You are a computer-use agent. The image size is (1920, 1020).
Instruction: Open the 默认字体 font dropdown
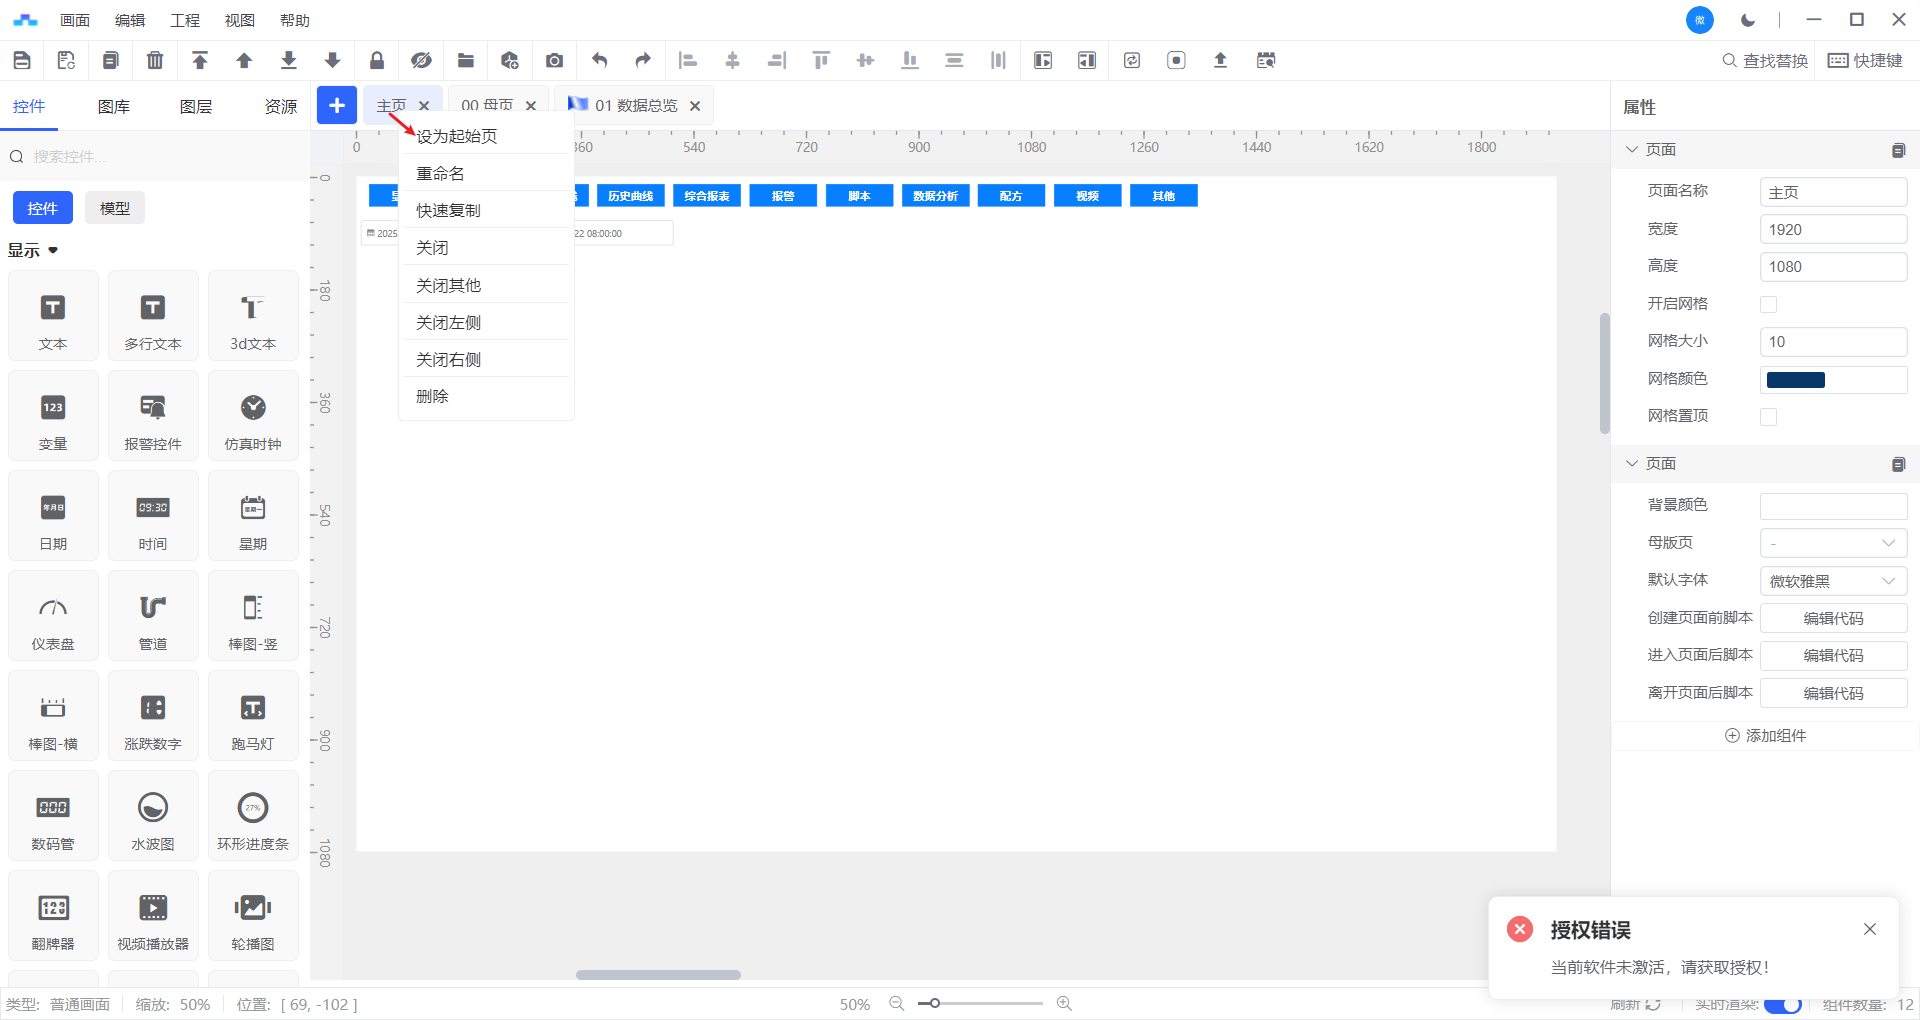[x=1833, y=581]
